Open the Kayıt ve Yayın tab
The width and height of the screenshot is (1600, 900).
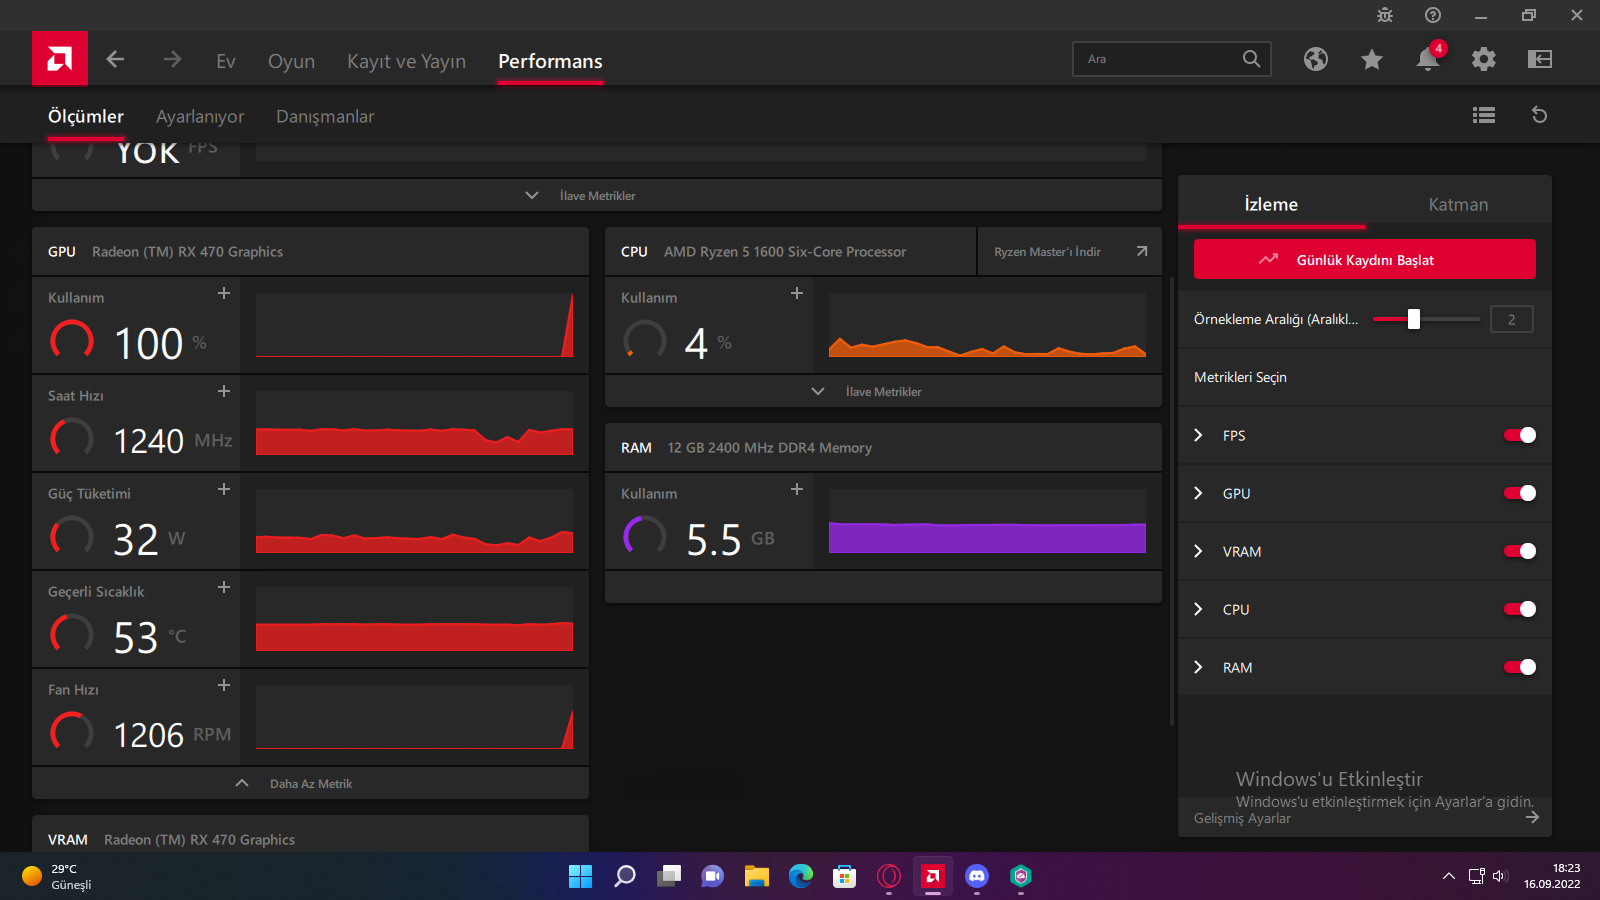(x=406, y=61)
